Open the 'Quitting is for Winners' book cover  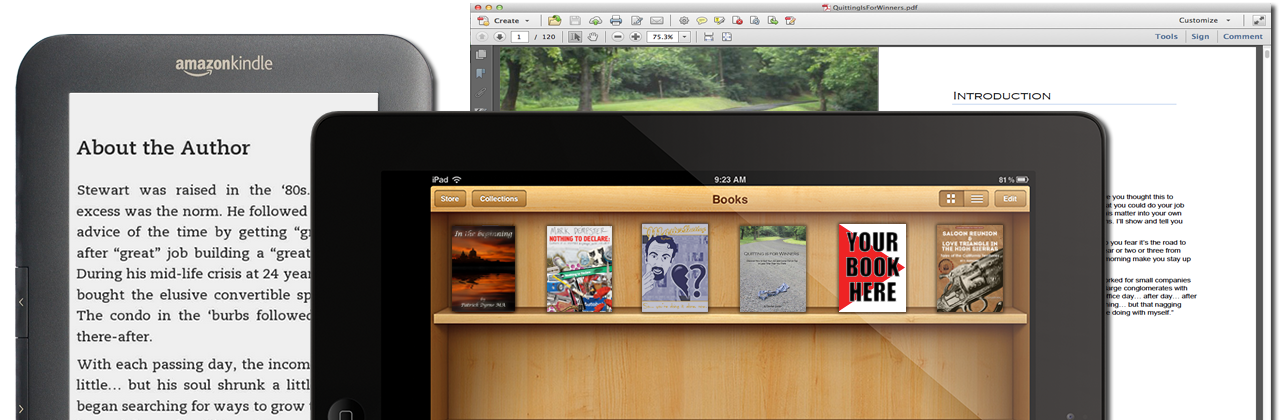pos(773,268)
